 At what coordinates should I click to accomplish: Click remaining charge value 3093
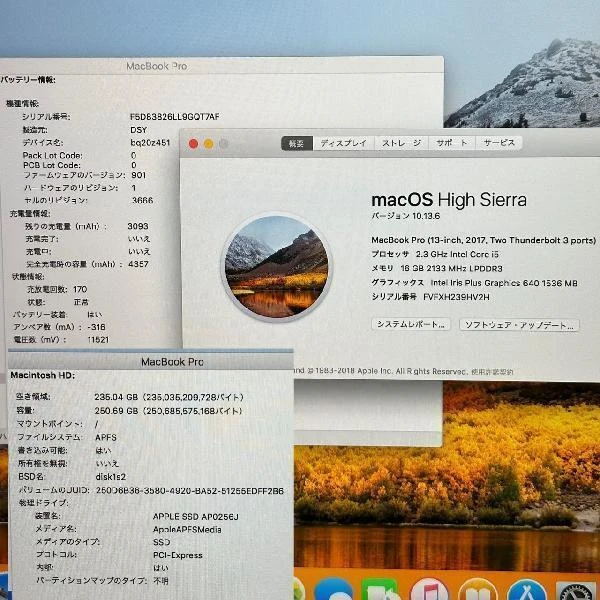138,227
